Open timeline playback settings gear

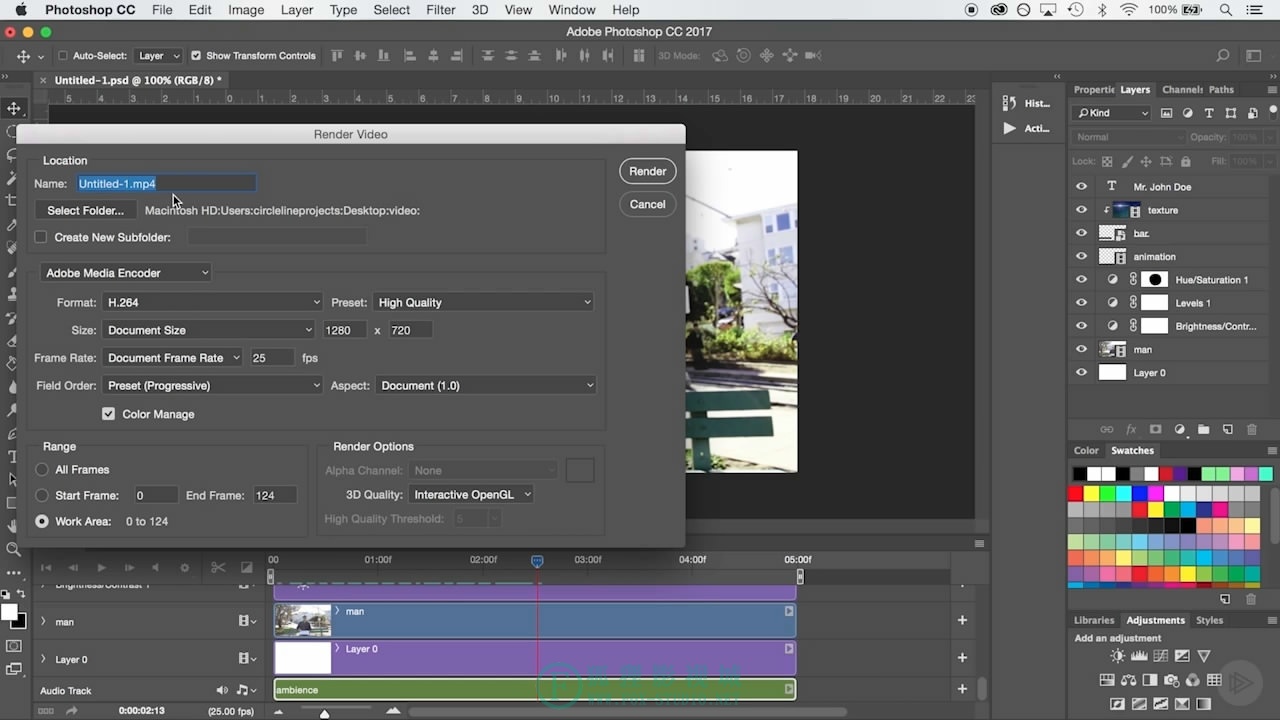[184, 568]
